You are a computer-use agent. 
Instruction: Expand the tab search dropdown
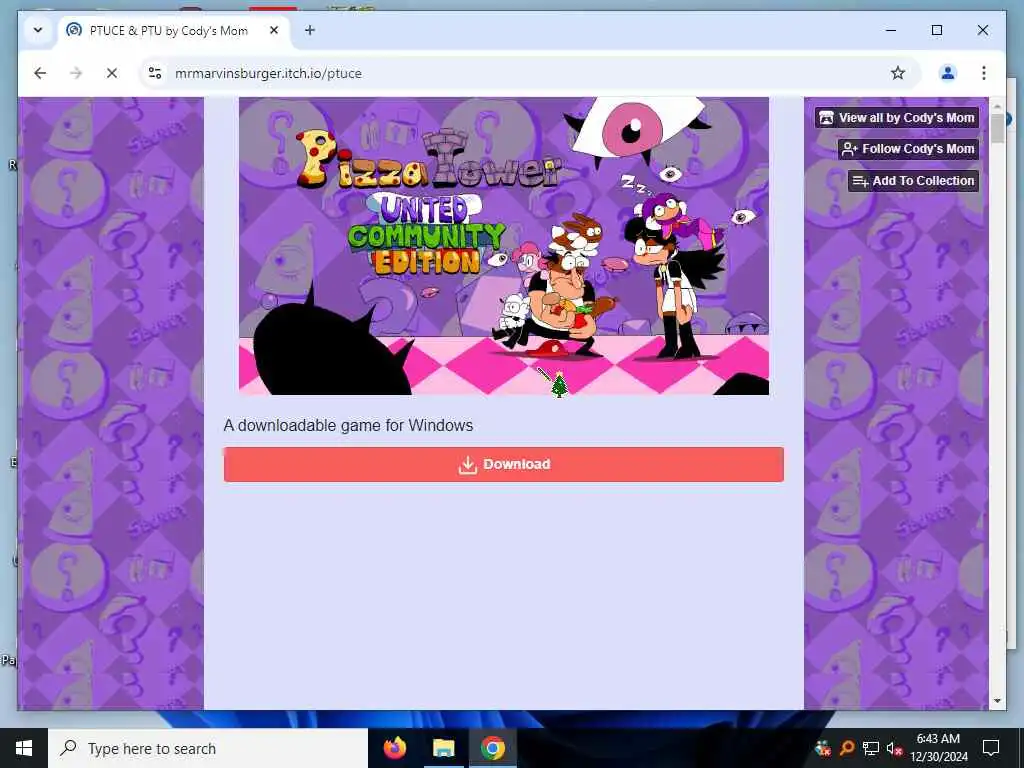pyautogui.click(x=38, y=30)
